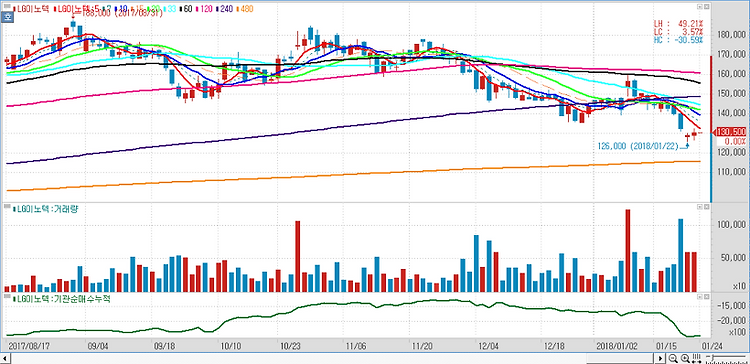Viewport: 750px width, 364px height.
Task: Select the 20 moving average legend
Action: point(154,9)
